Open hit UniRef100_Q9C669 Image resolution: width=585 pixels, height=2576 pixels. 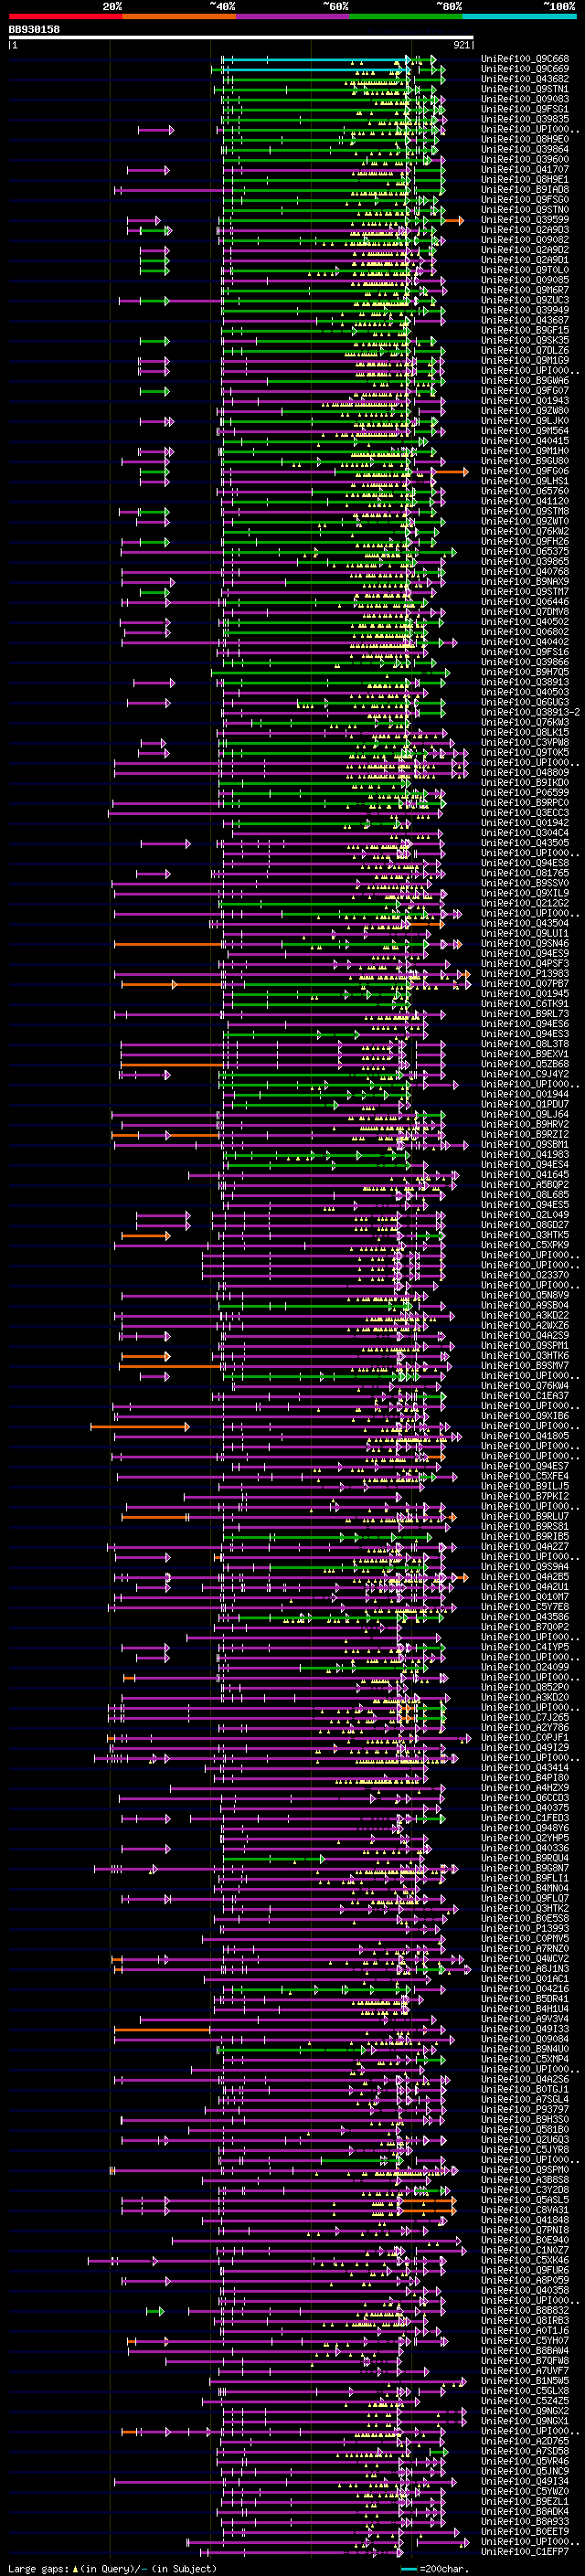pos(525,69)
